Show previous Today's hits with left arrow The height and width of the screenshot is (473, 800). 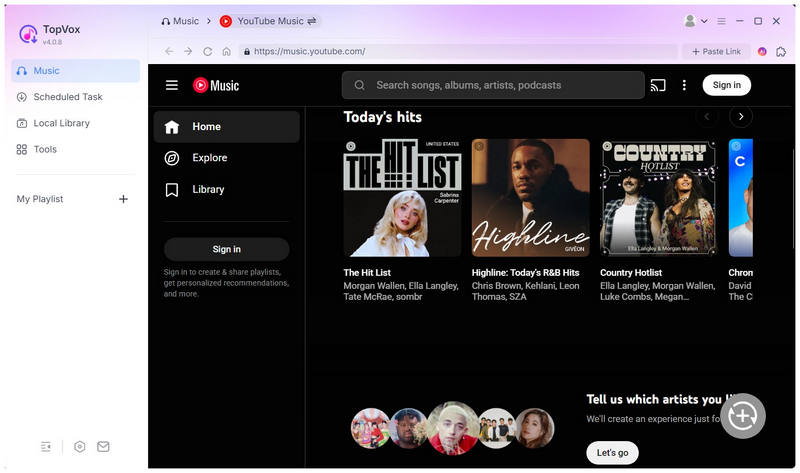click(x=707, y=117)
